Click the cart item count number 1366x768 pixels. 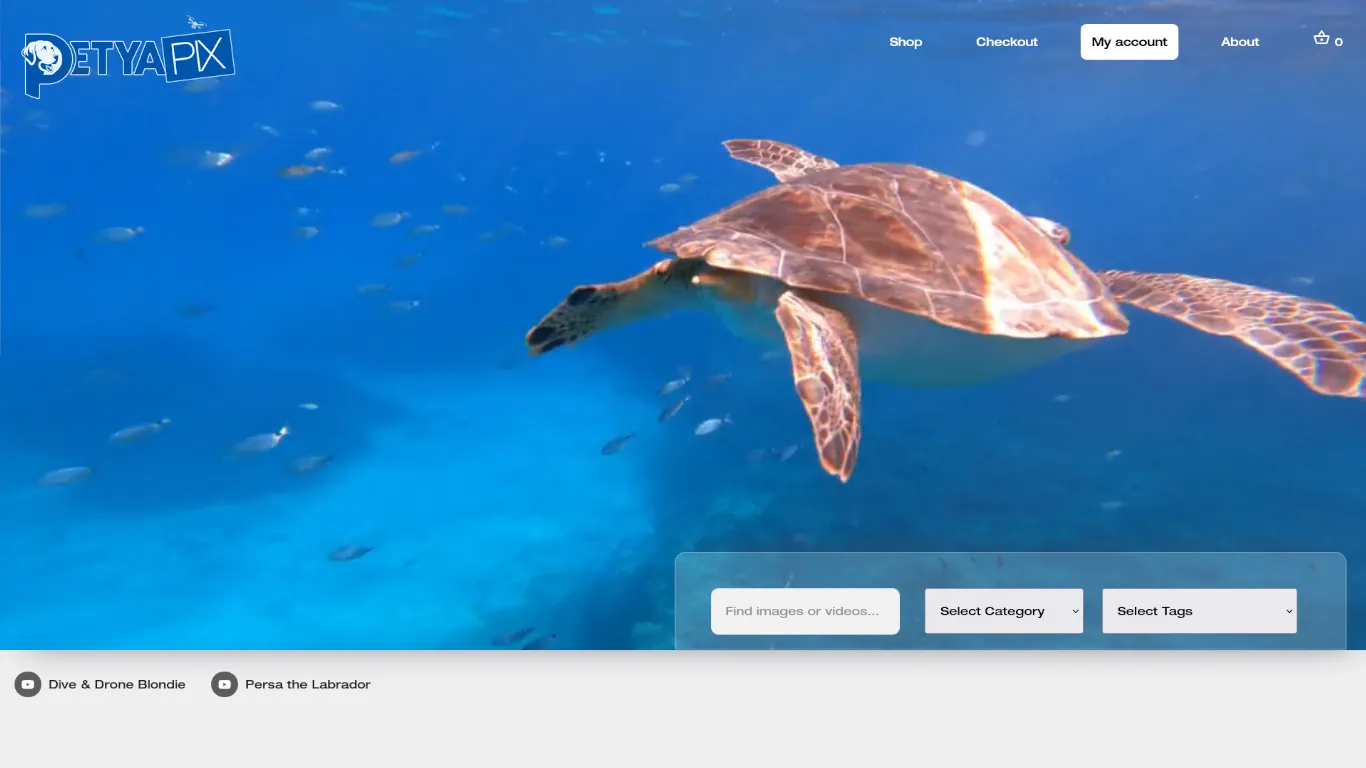(1339, 42)
